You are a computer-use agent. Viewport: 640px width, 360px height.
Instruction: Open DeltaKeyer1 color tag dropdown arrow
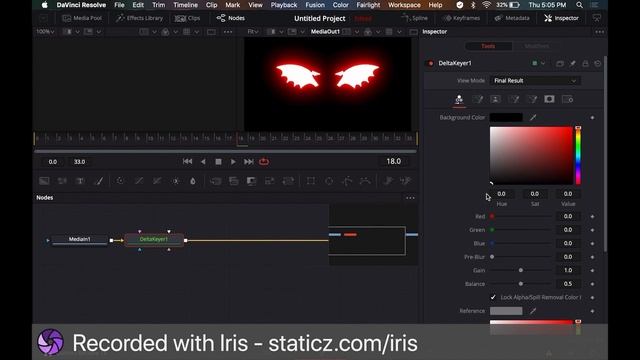point(543,63)
